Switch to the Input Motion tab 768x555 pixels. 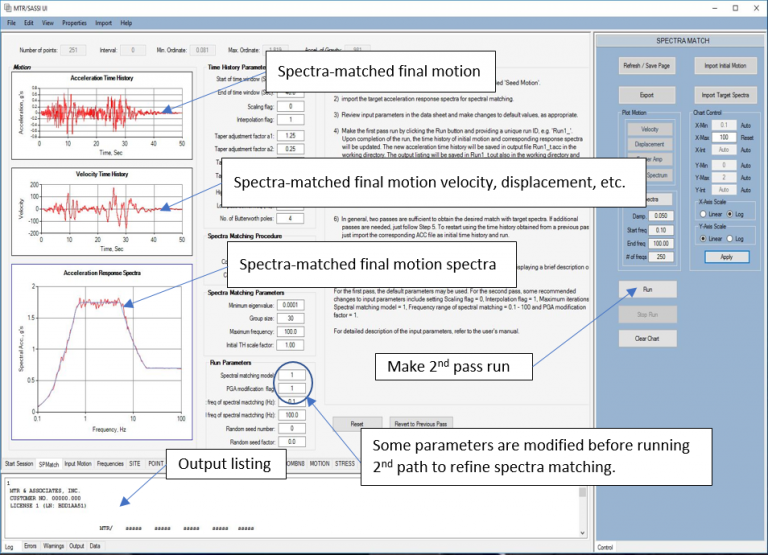[x=76, y=464]
